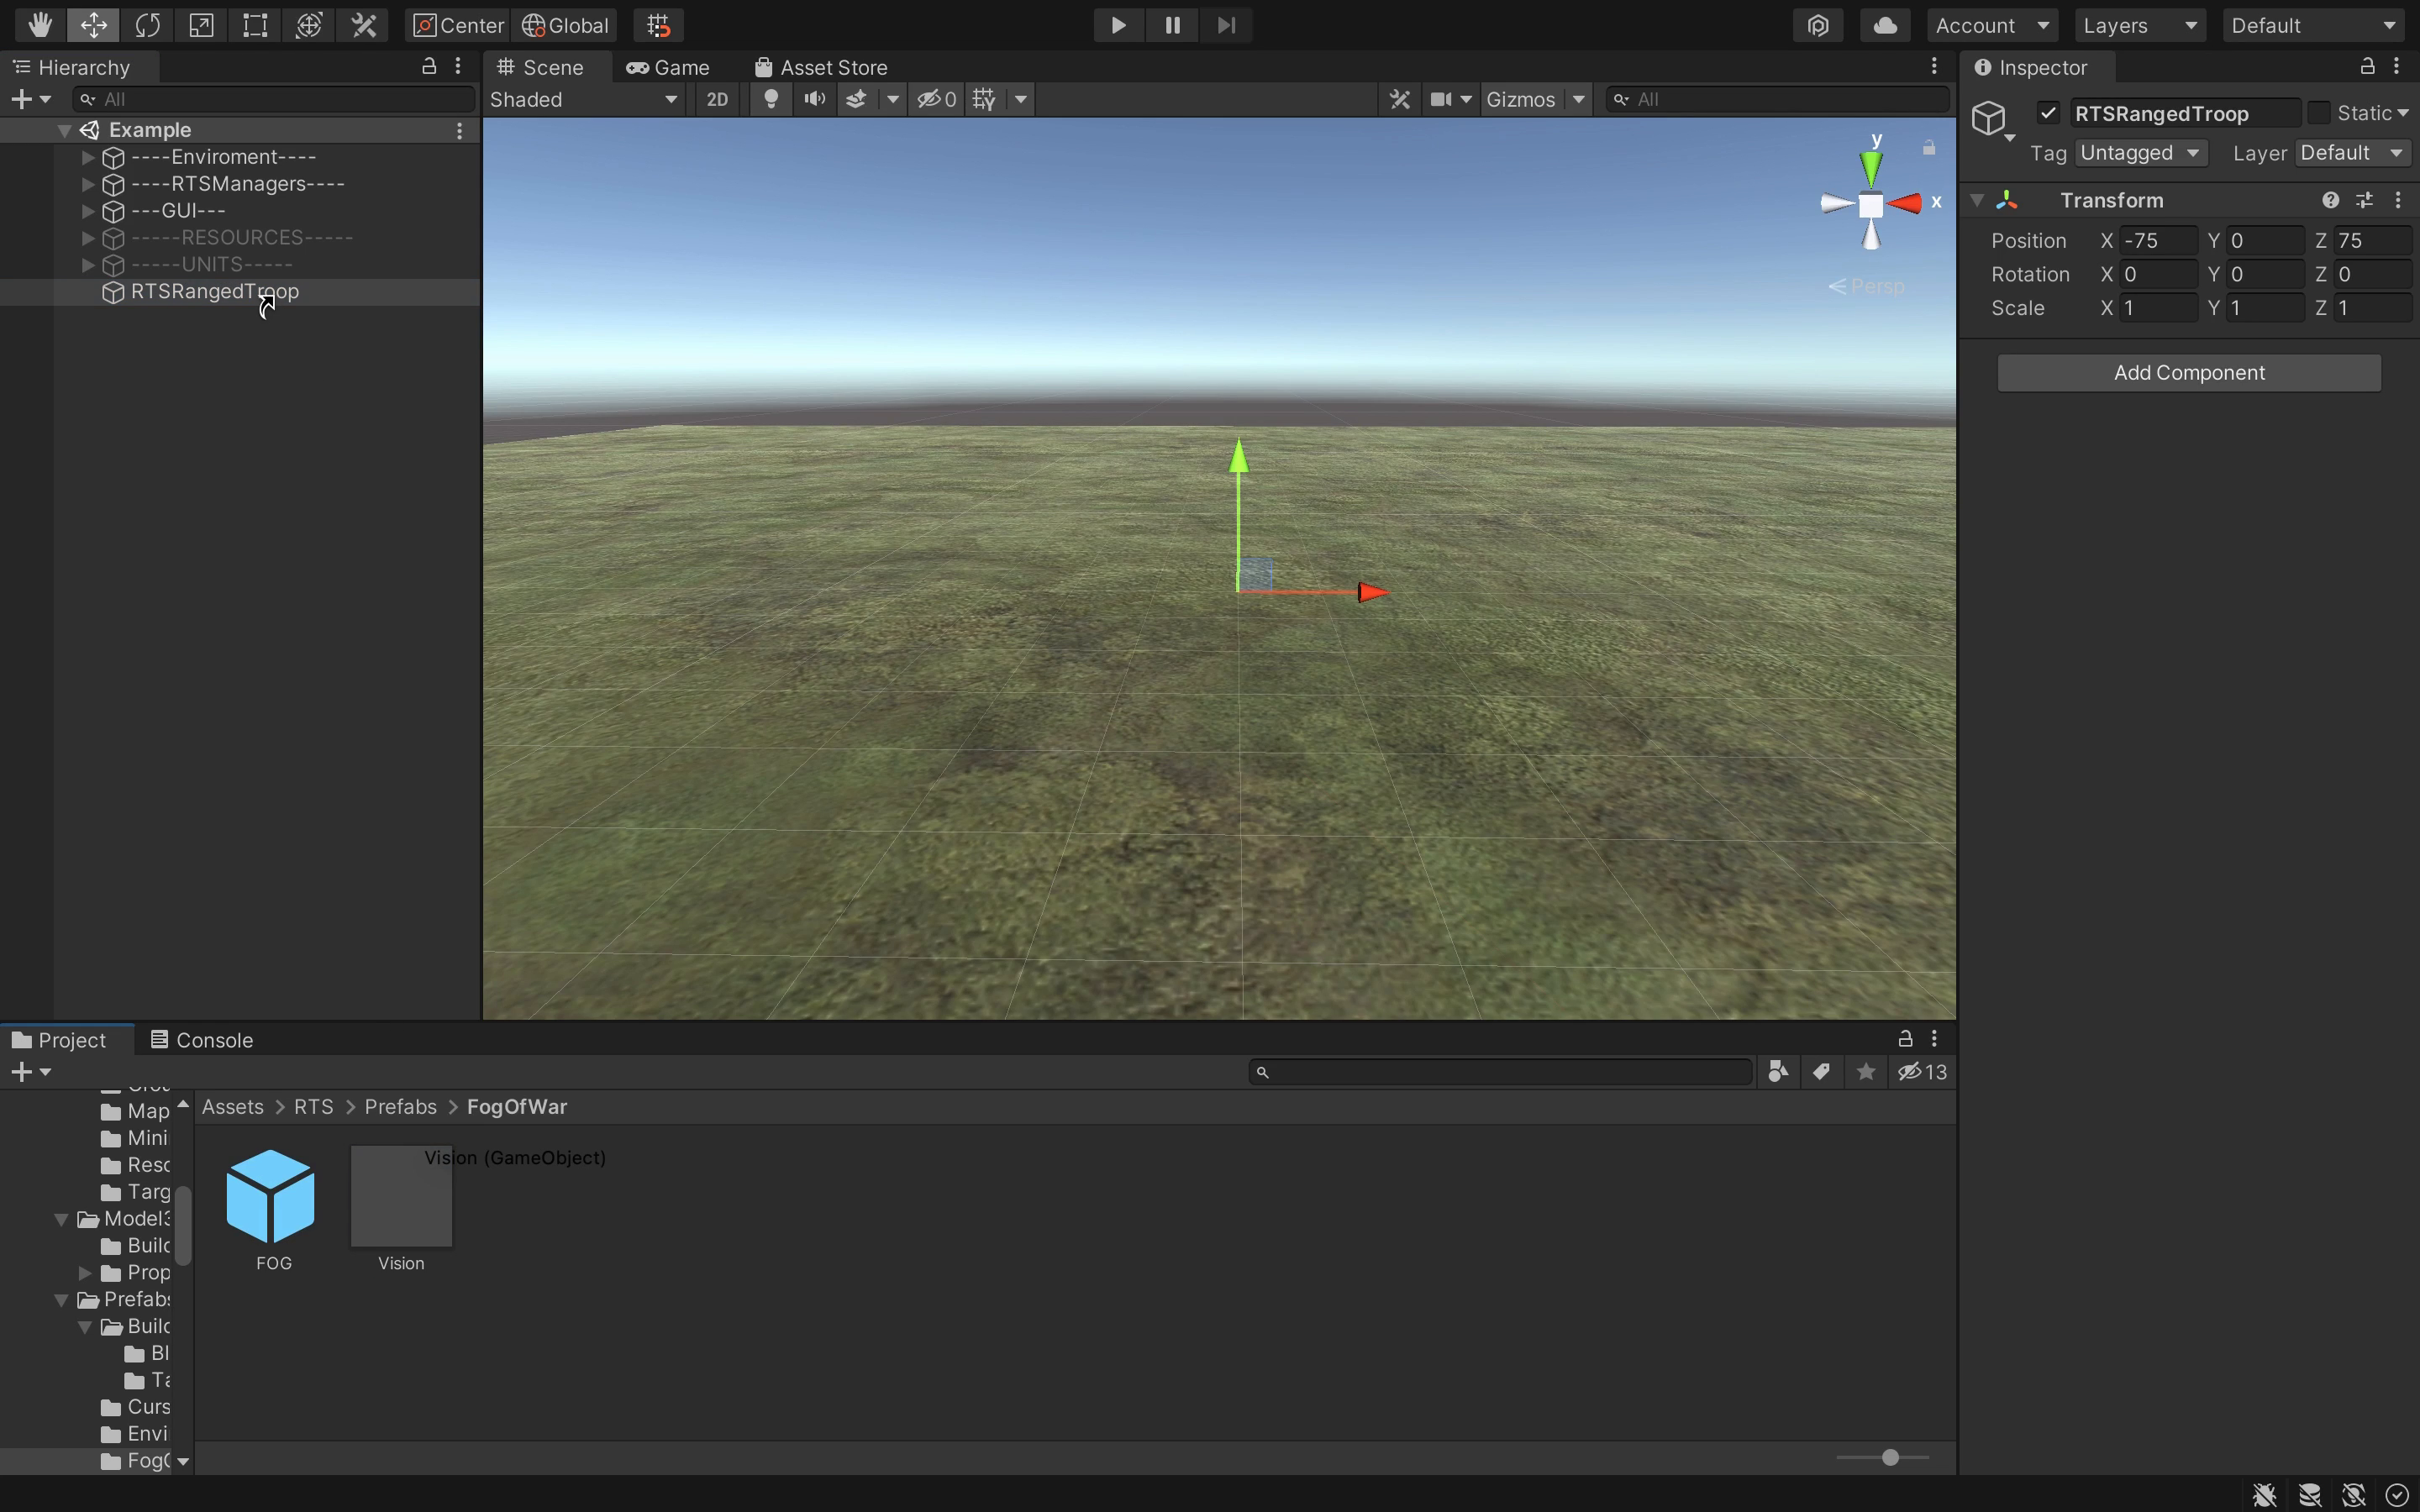The width and height of the screenshot is (2420, 1512).
Task: Save project search as favorite star
Action: pos(1866,1072)
